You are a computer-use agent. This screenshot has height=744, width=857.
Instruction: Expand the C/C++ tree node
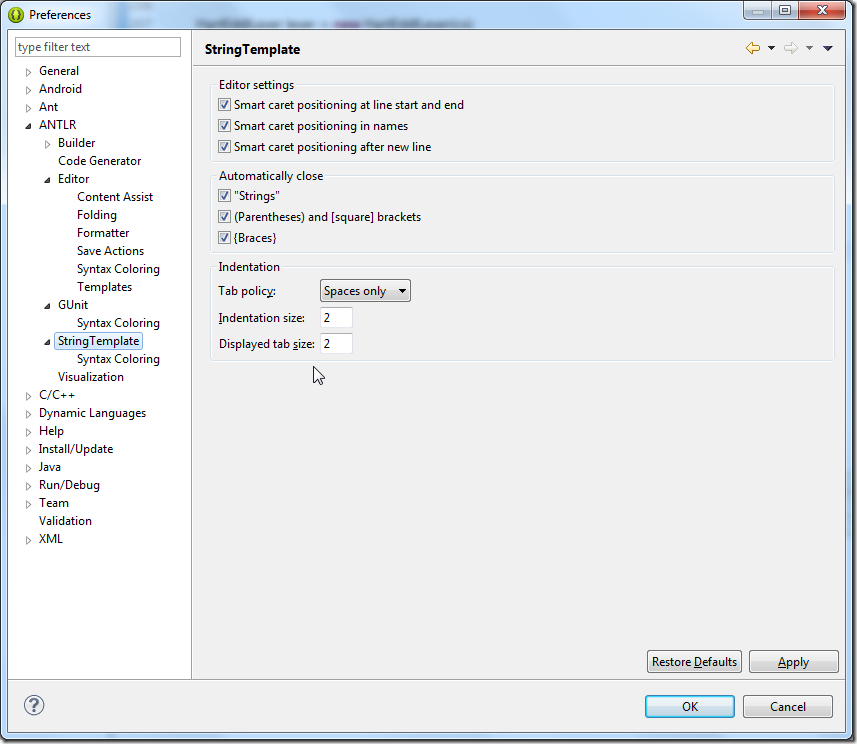coord(28,396)
